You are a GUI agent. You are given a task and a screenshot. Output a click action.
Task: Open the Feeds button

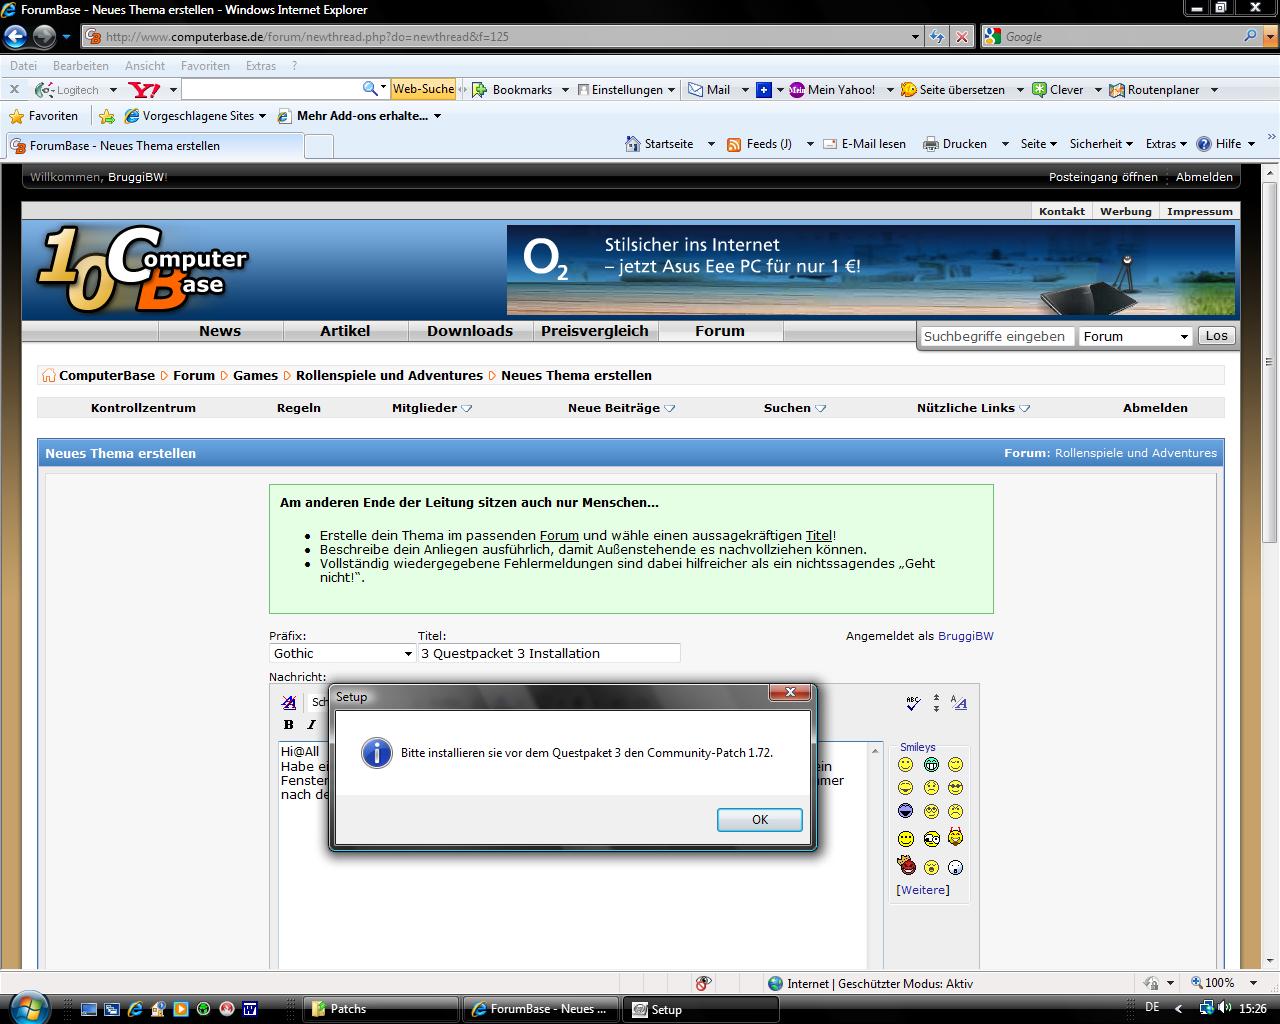tap(759, 144)
